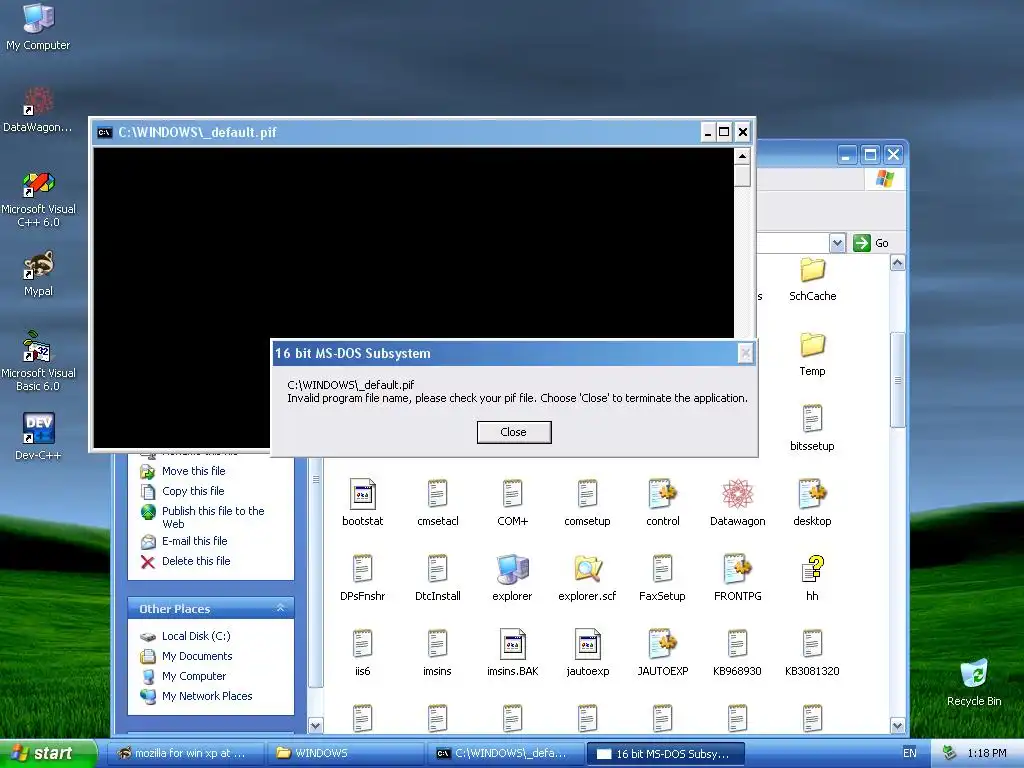Click the system tray notification icon
1024x768 pixels.
948,753
